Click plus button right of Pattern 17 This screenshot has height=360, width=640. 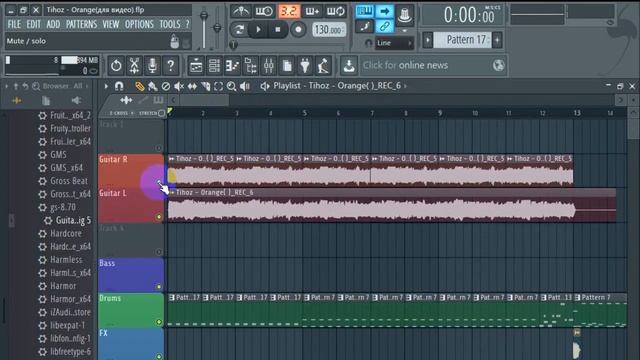point(497,40)
